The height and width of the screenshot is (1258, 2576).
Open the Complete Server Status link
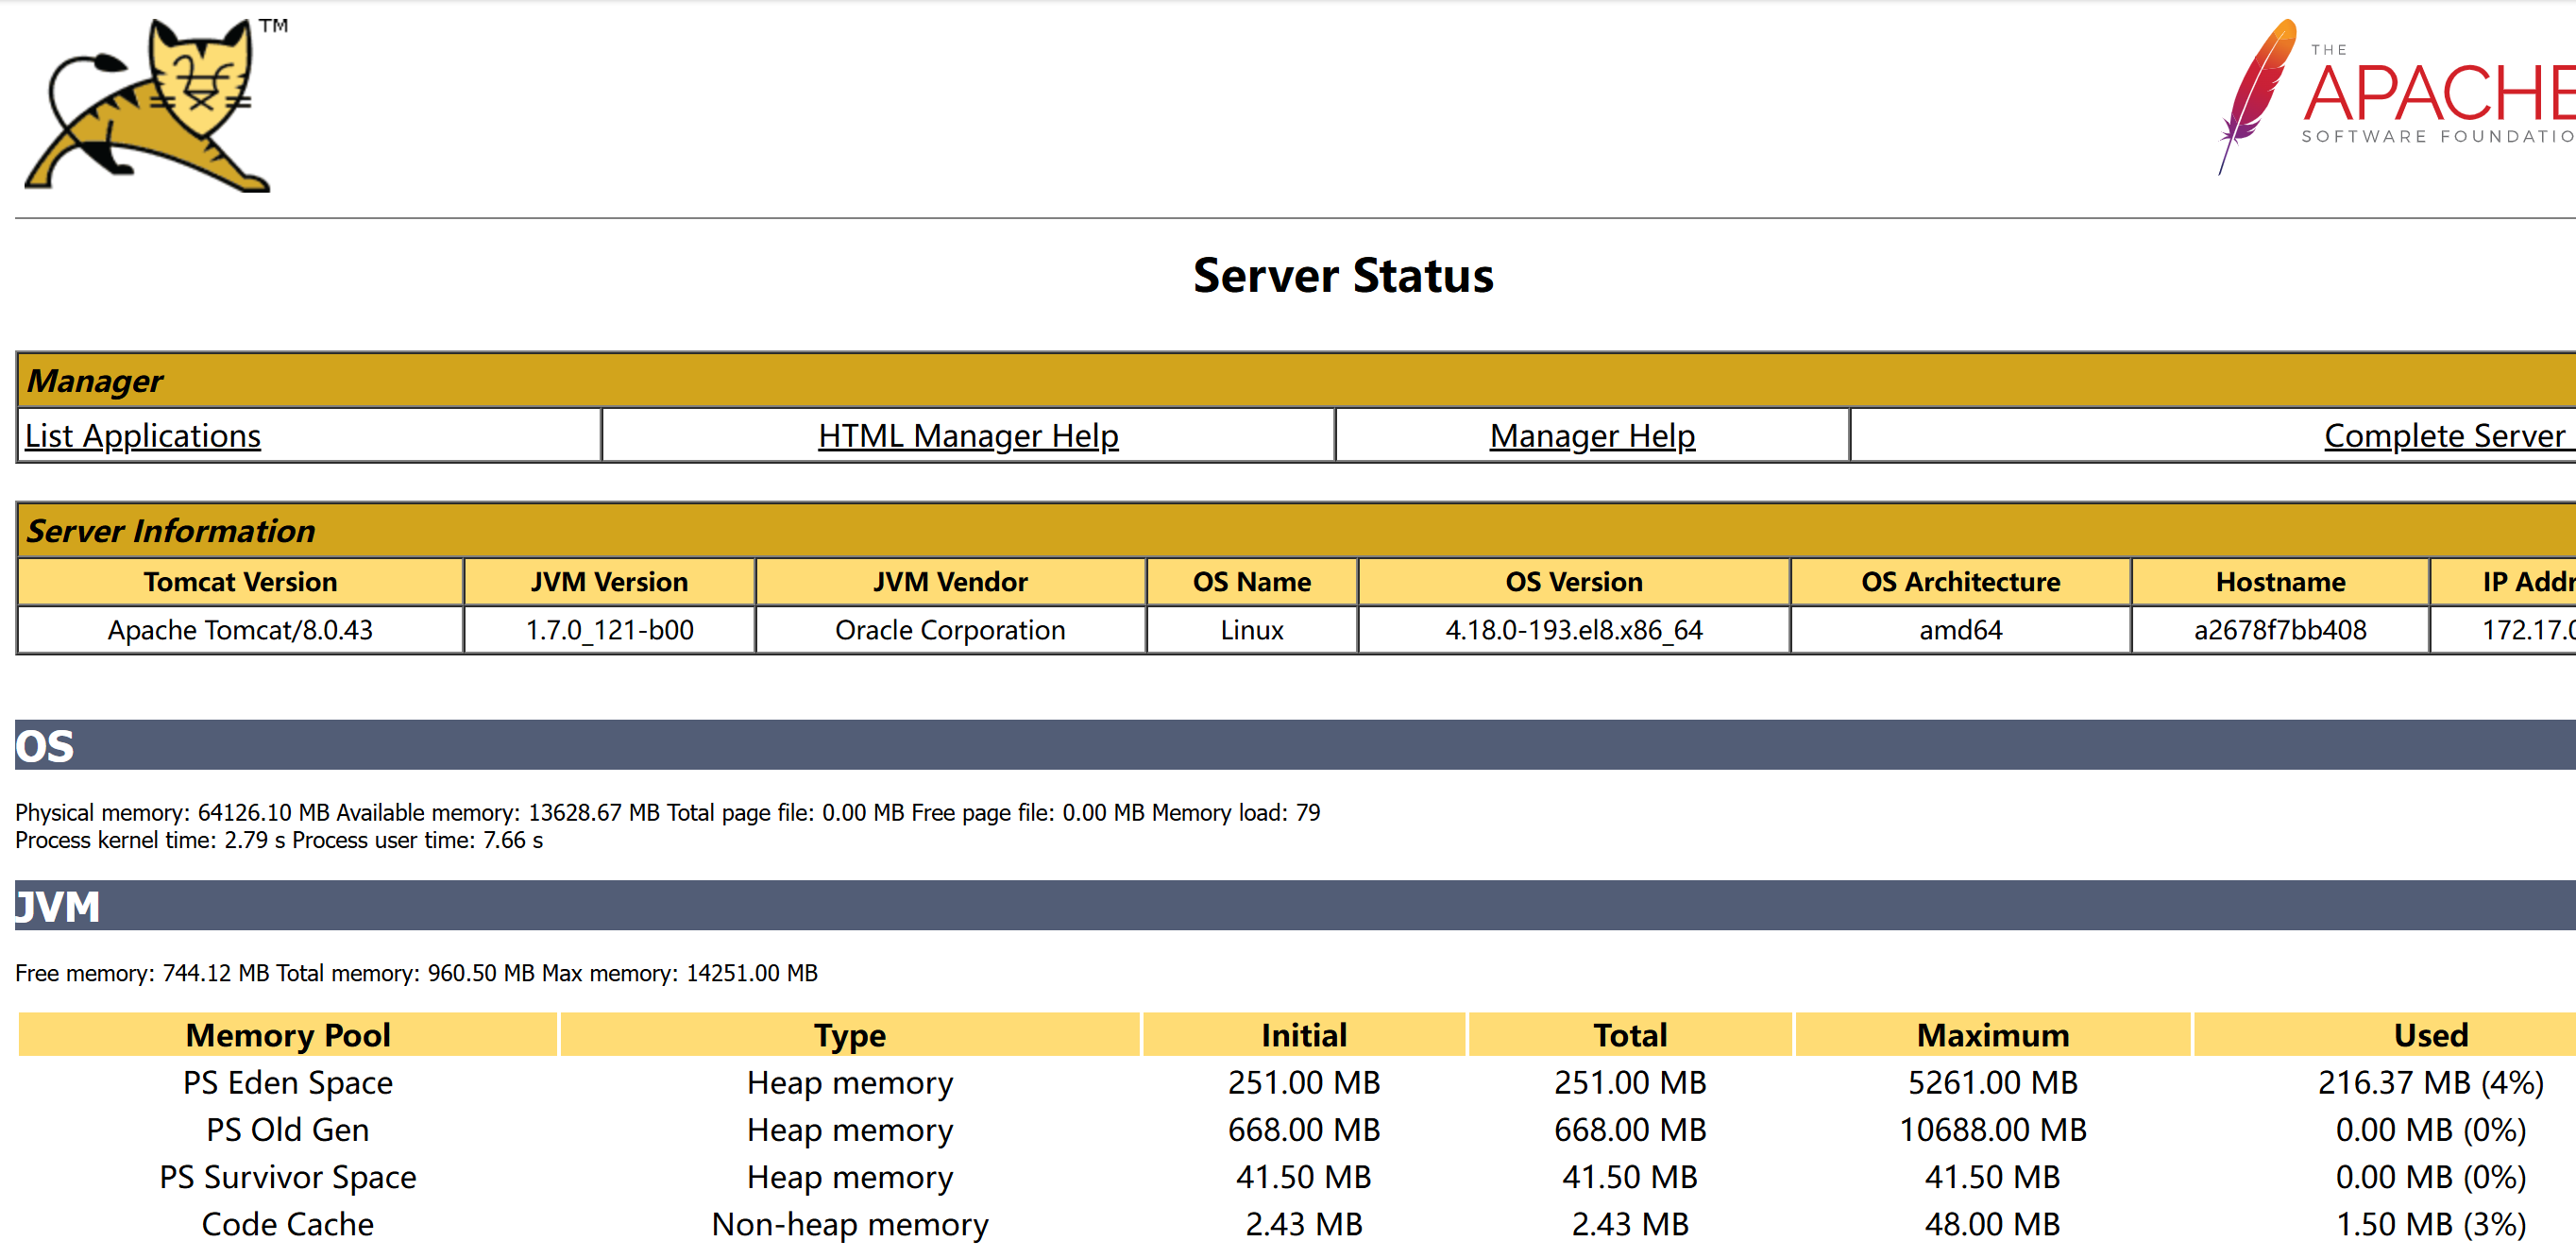click(x=2450, y=436)
